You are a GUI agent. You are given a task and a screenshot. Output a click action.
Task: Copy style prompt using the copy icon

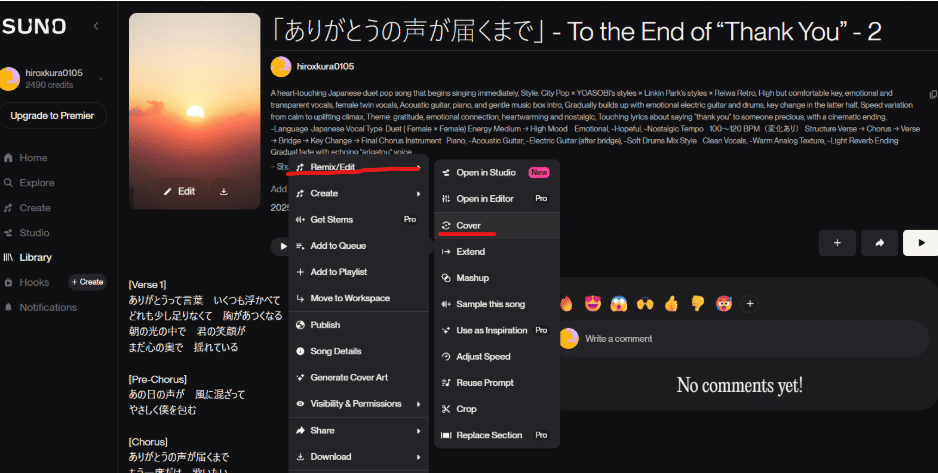(933, 94)
